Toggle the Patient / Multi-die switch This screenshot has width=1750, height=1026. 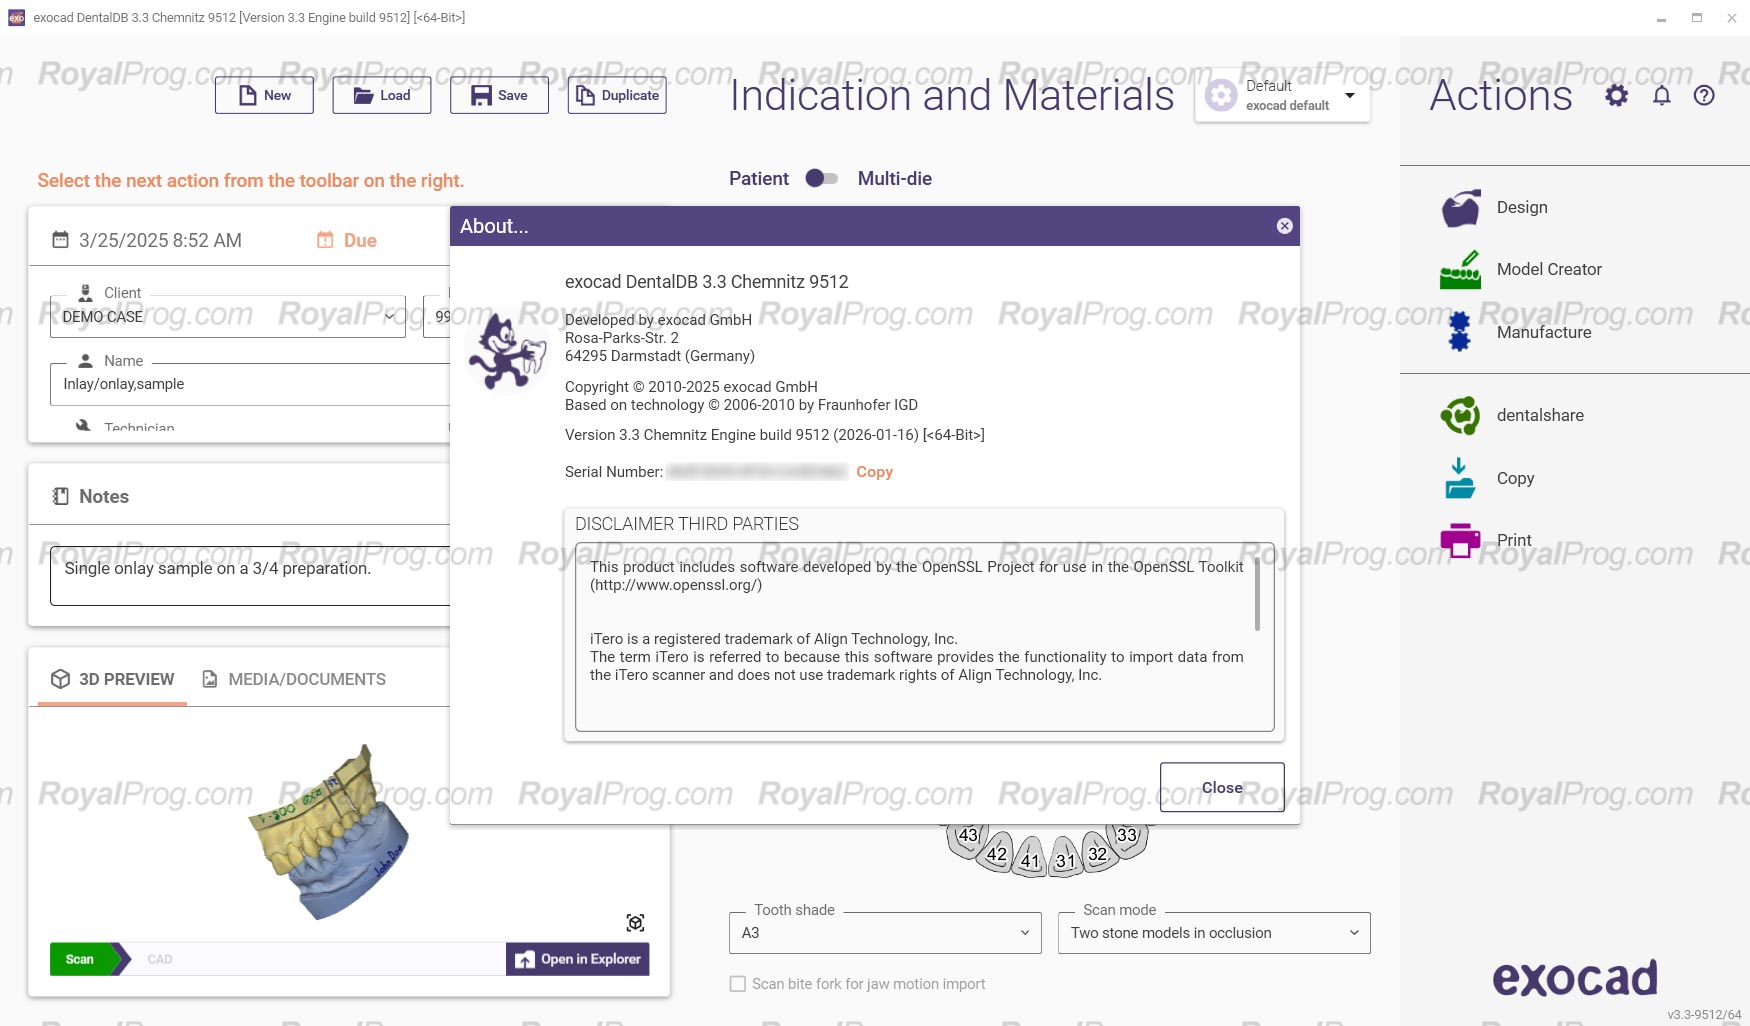pyautogui.click(x=822, y=179)
